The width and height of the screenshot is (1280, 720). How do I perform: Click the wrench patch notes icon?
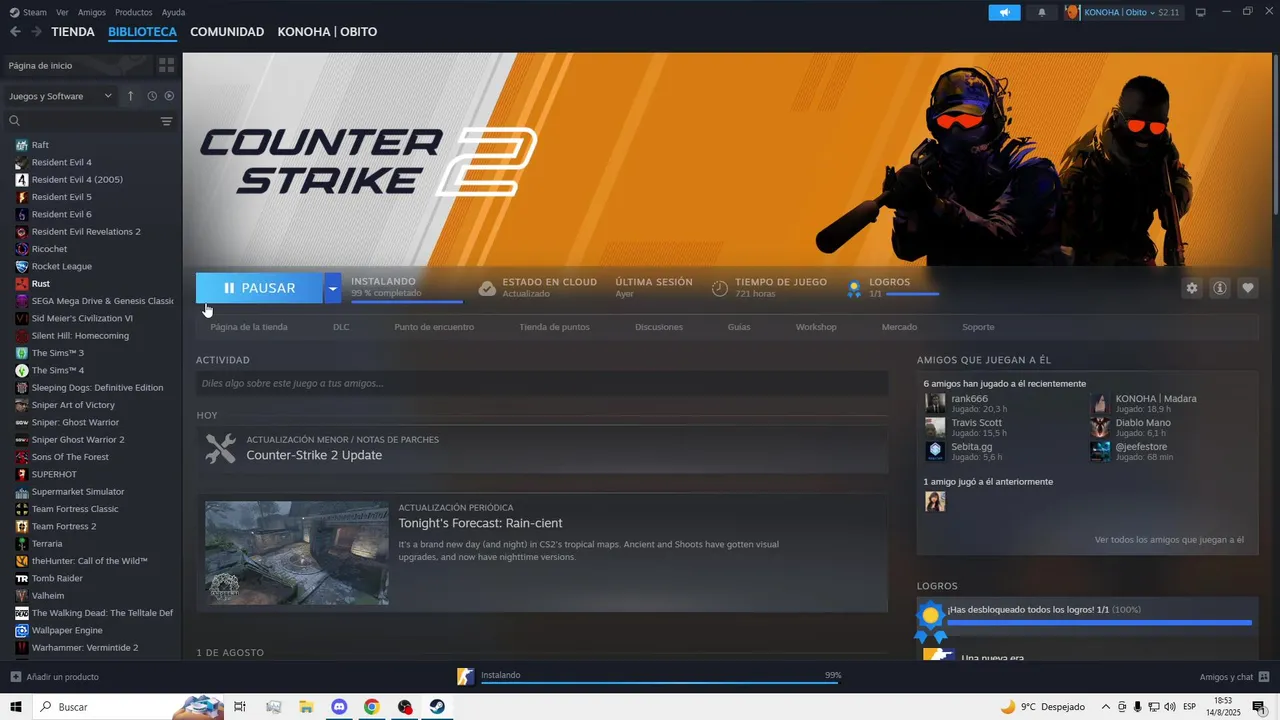pyautogui.click(x=221, y=448)
